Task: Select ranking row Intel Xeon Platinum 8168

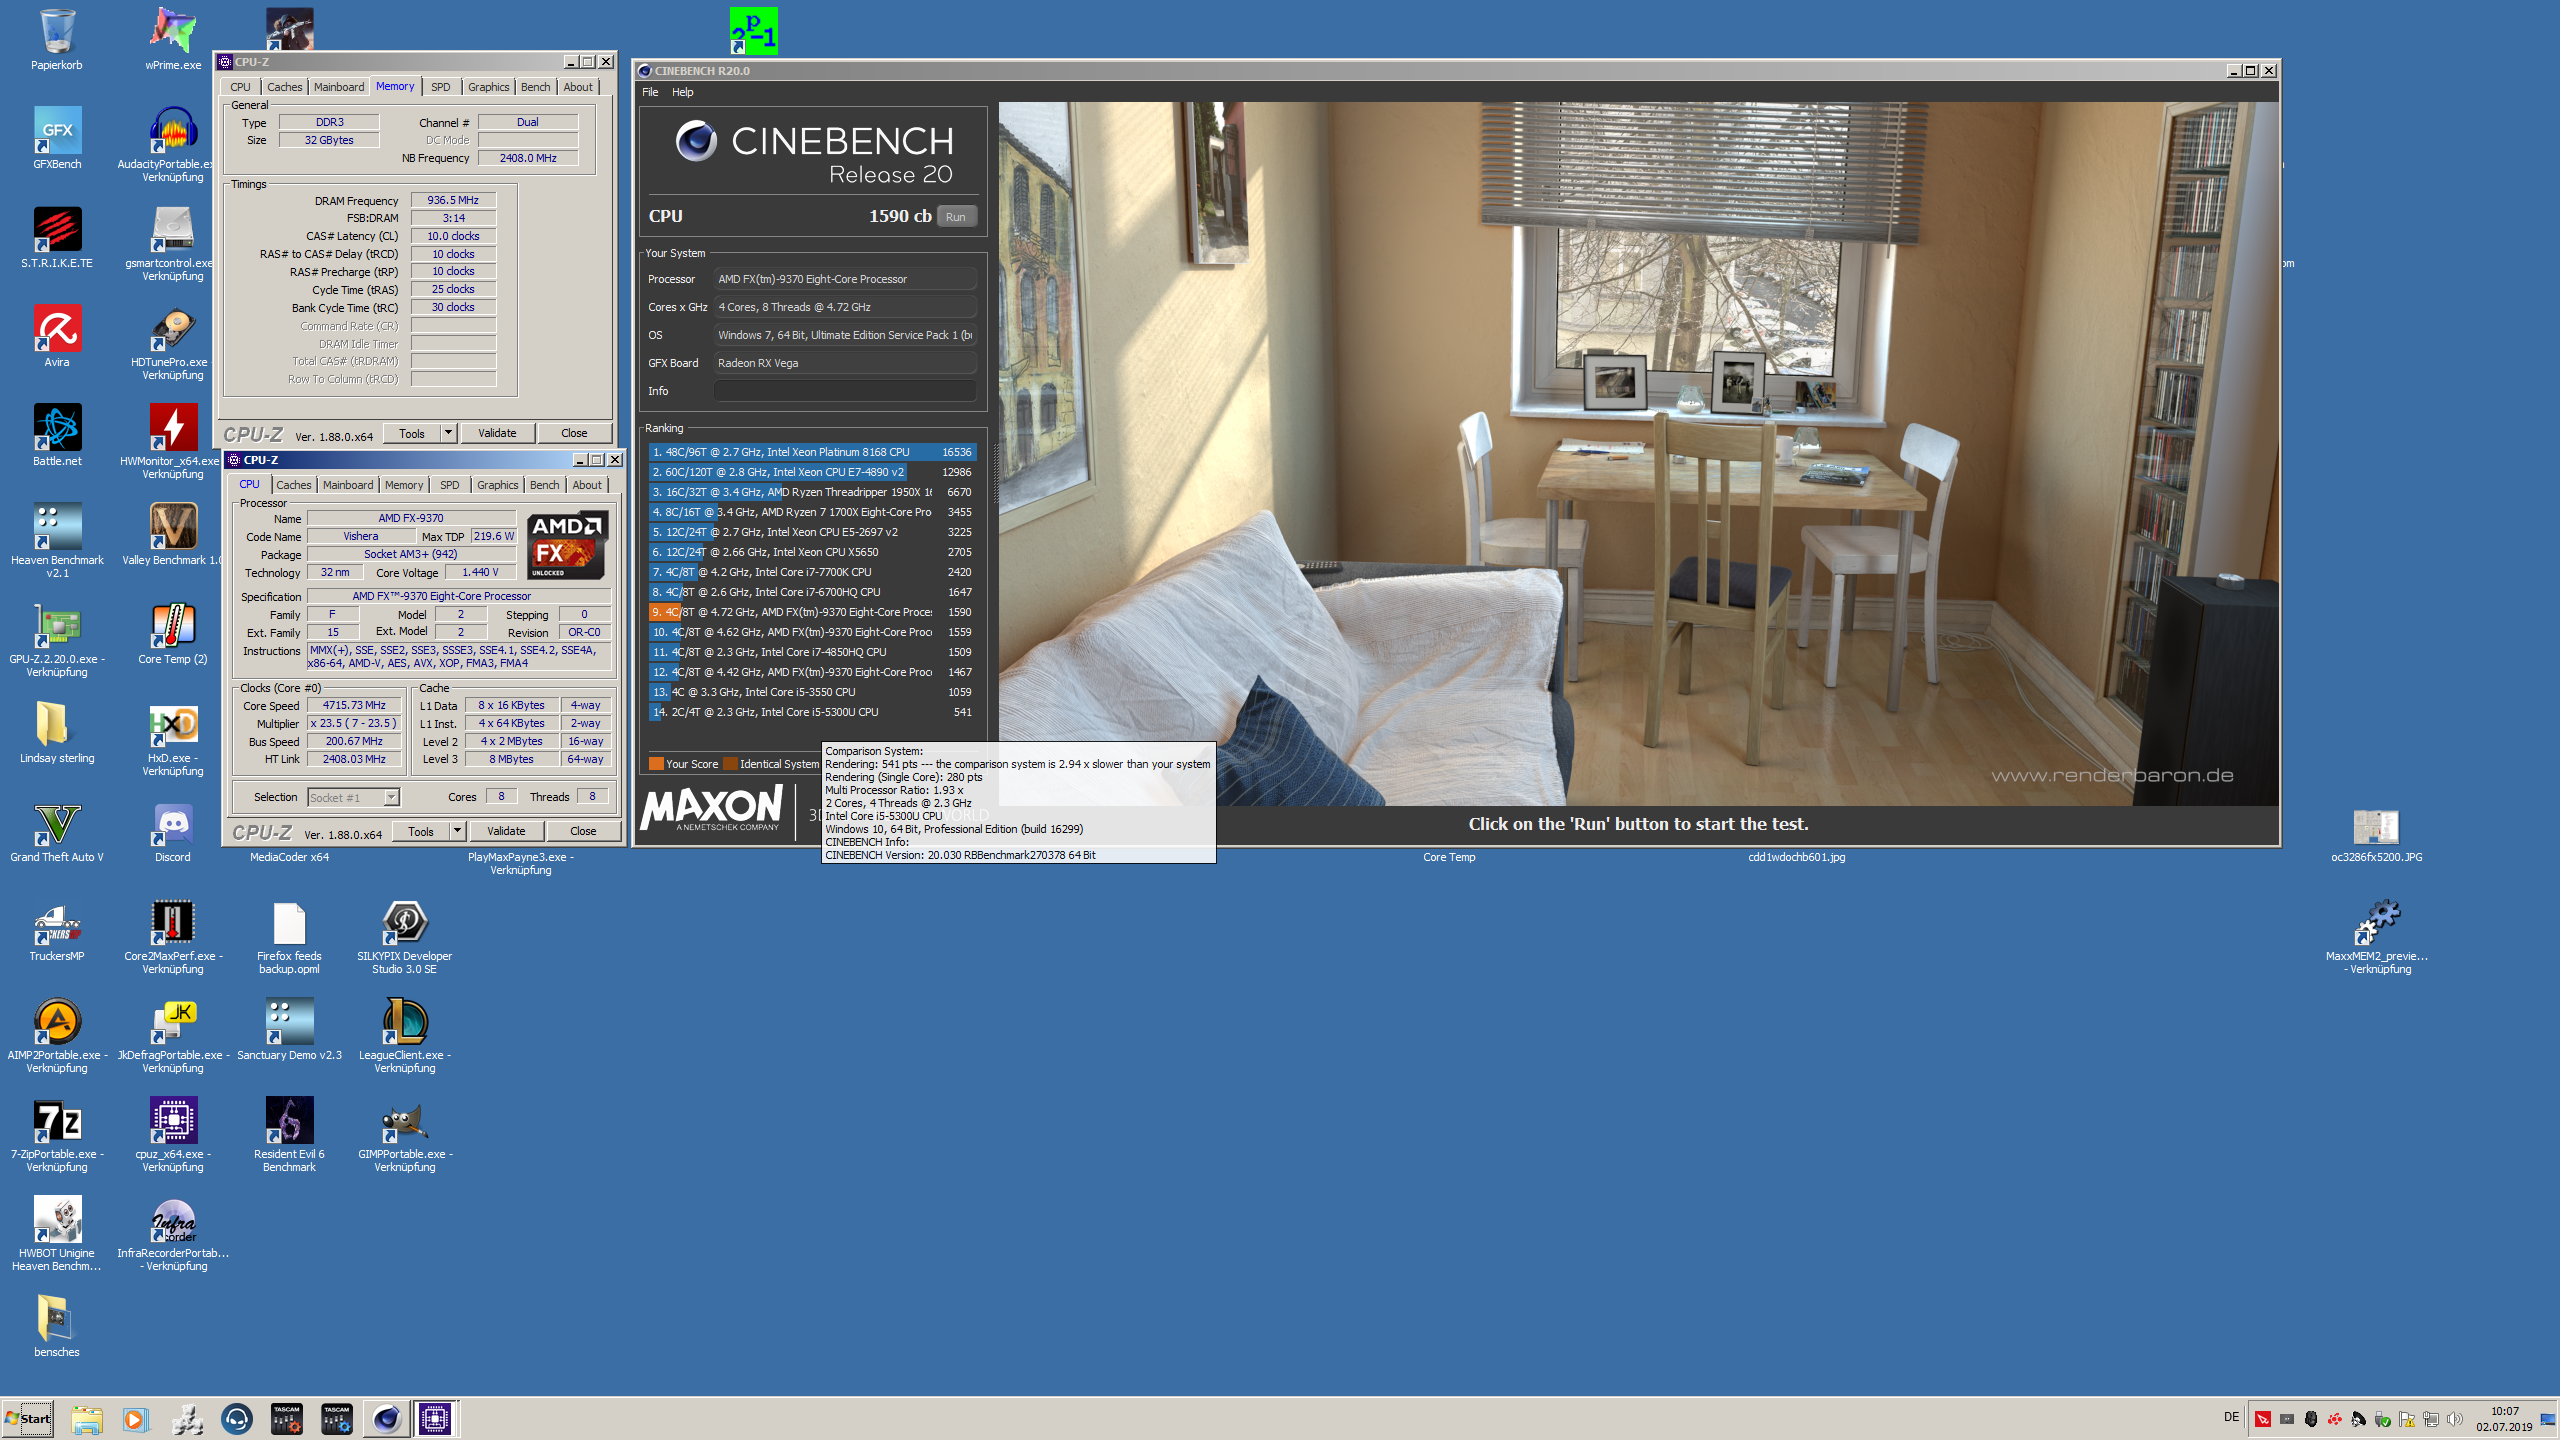Action: tap(812, 452)
